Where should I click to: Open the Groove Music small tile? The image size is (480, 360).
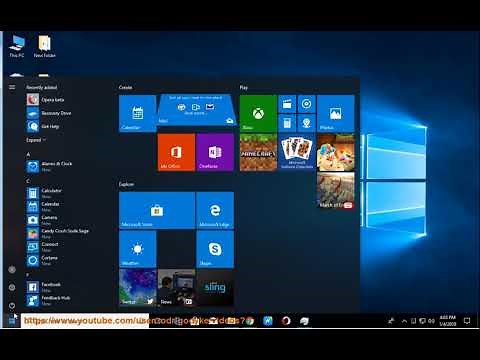pyautogui.click(x=306, y=104)
